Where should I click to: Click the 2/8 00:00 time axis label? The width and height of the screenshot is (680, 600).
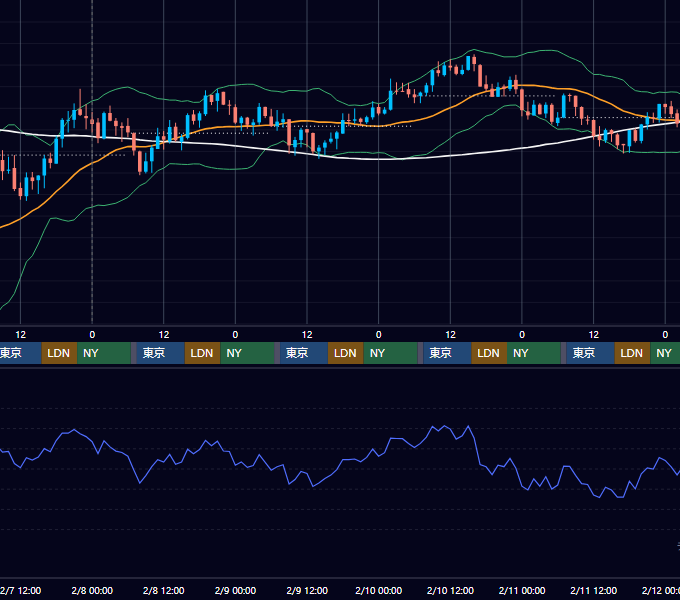tap(92, 590)
